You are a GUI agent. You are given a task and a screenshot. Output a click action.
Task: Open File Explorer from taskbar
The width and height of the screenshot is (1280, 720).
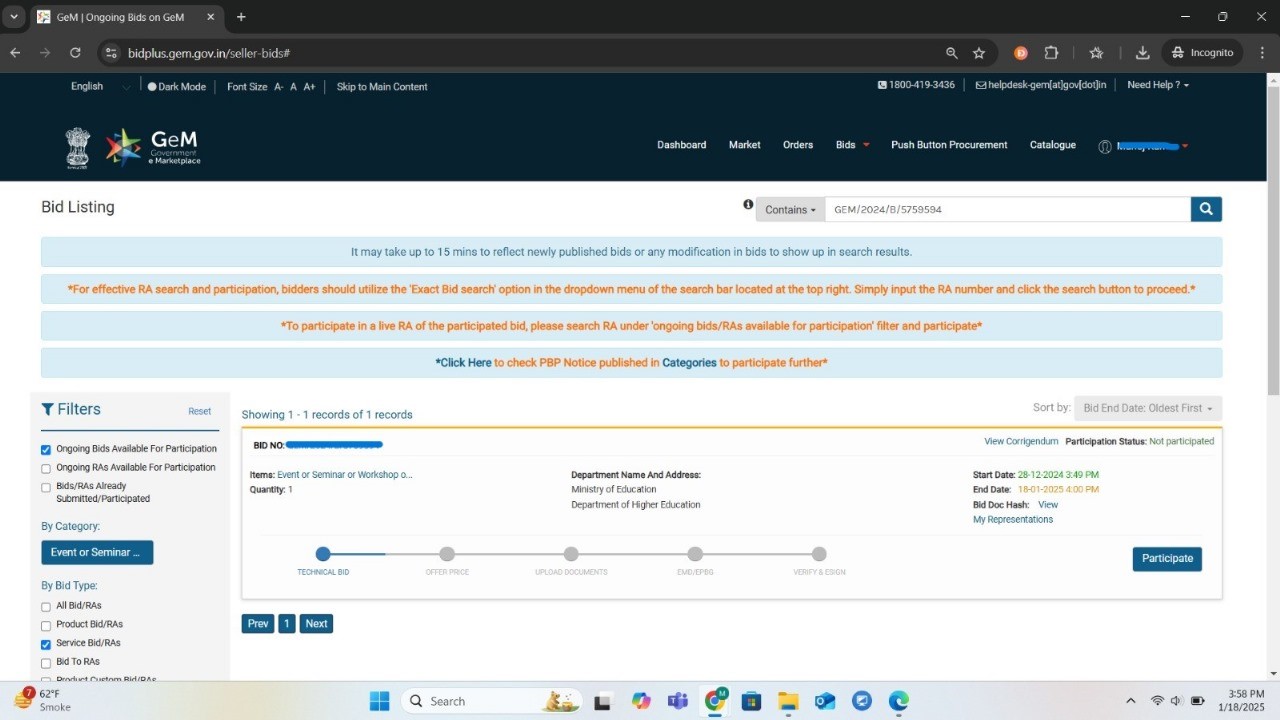788,701
